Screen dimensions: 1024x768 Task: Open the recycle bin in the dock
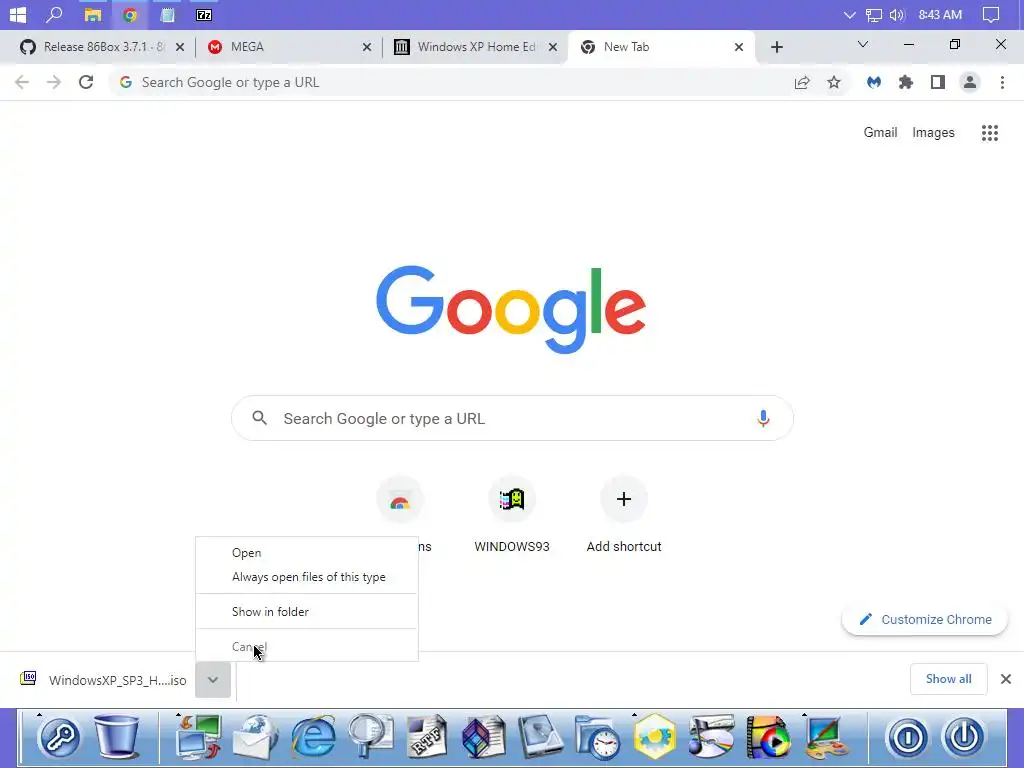point(117,737)
